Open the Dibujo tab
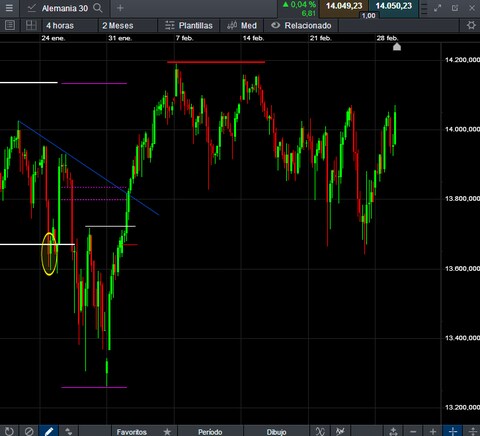480x436 pixels. click(276, 432)
